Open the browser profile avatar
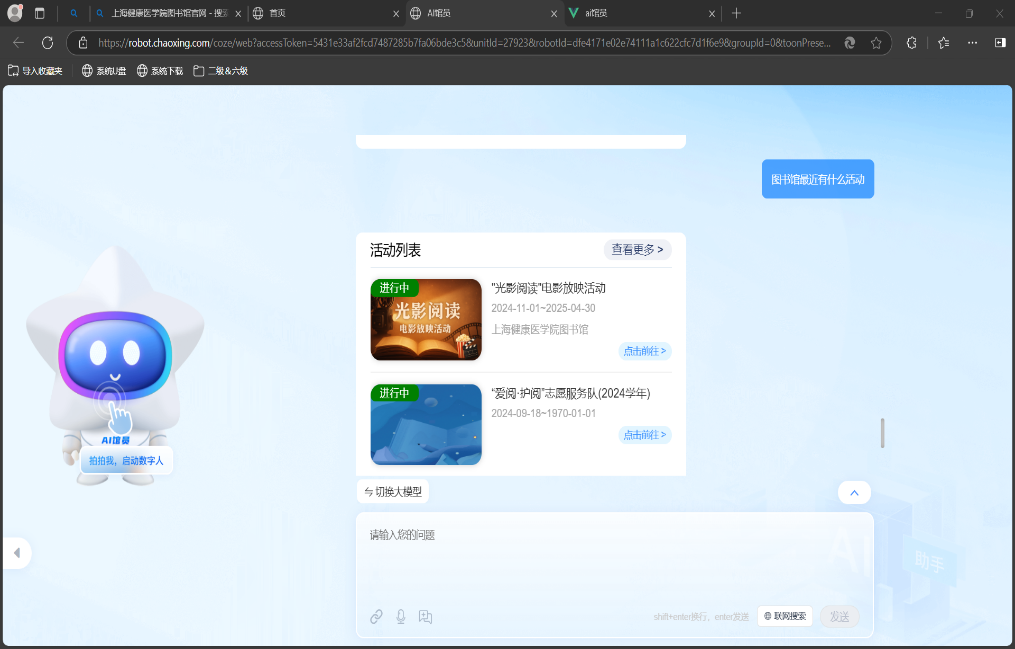This screenshot has height=649, width=1015. 15,13
